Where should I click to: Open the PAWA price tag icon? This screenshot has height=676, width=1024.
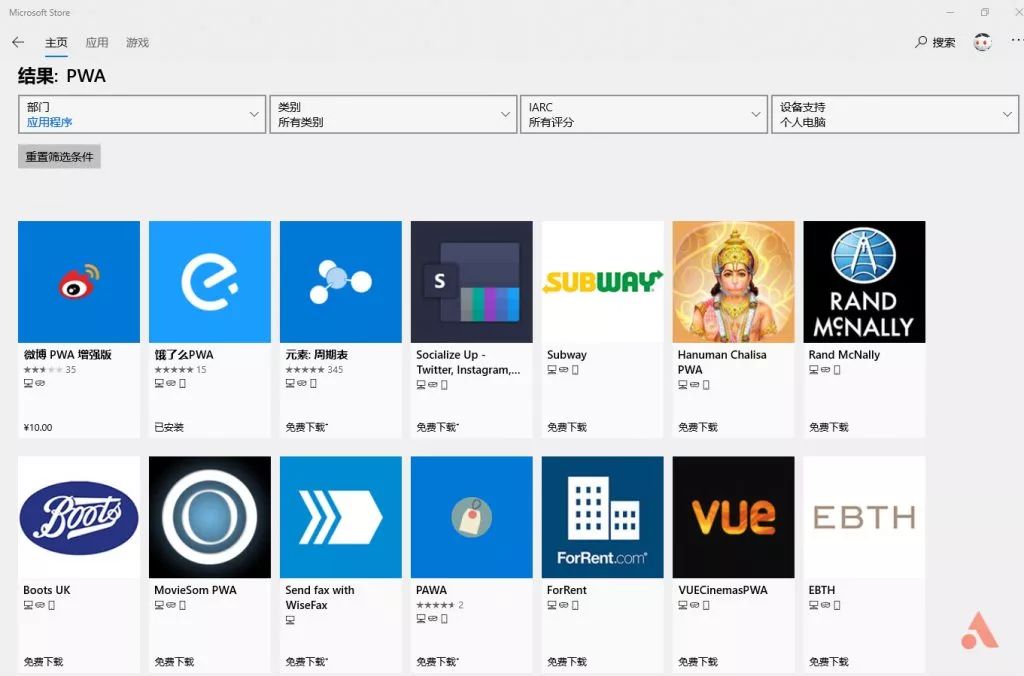point(472,517)
